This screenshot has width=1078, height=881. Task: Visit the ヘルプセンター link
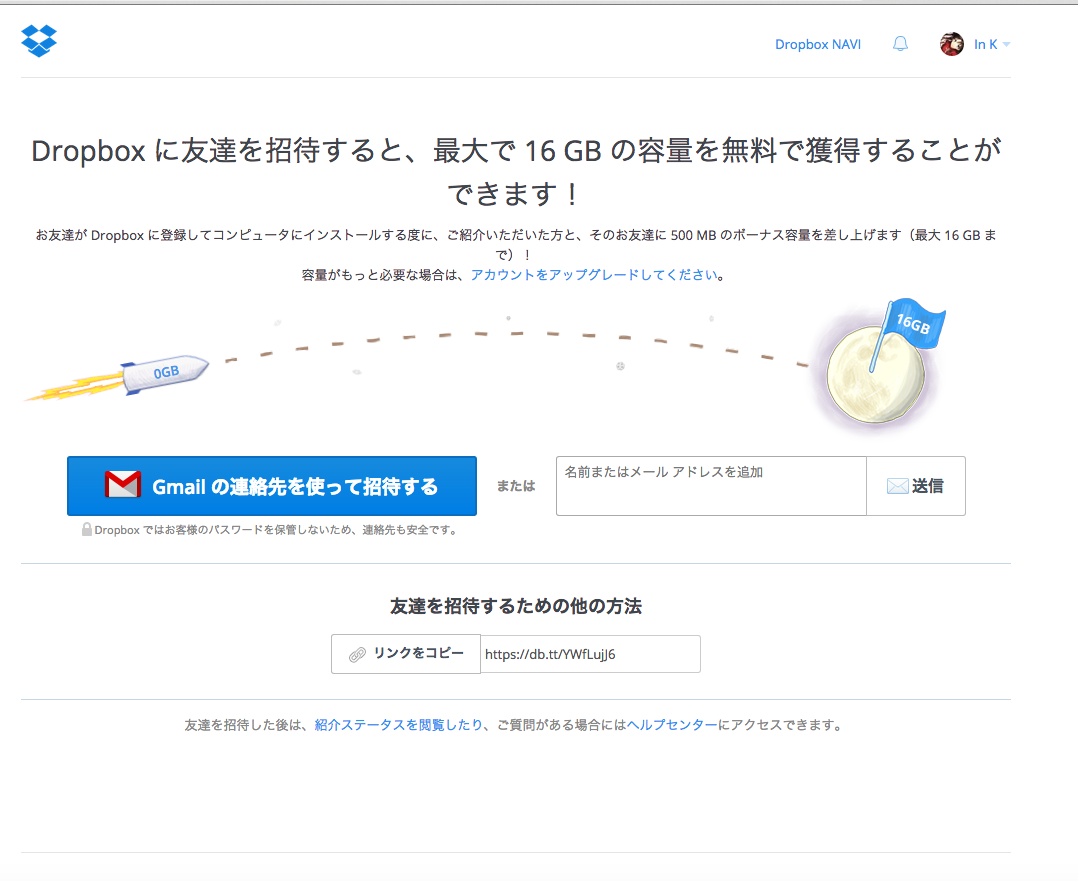click(672, 725)
